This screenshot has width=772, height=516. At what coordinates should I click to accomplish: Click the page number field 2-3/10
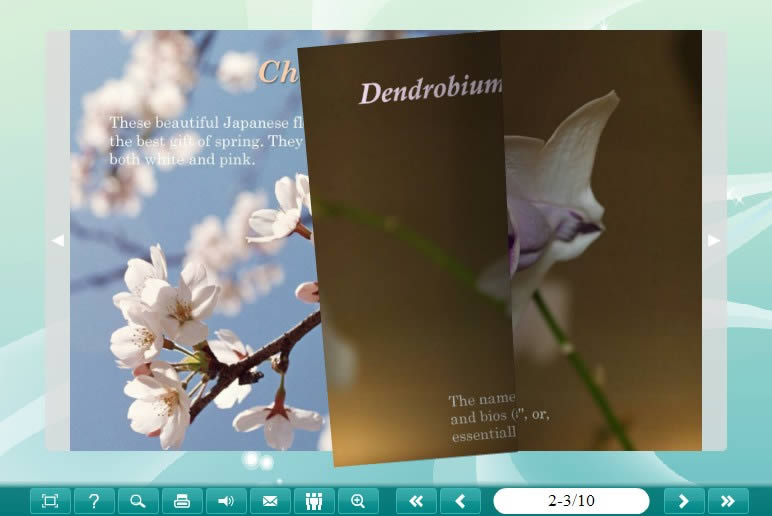(571, 501)
